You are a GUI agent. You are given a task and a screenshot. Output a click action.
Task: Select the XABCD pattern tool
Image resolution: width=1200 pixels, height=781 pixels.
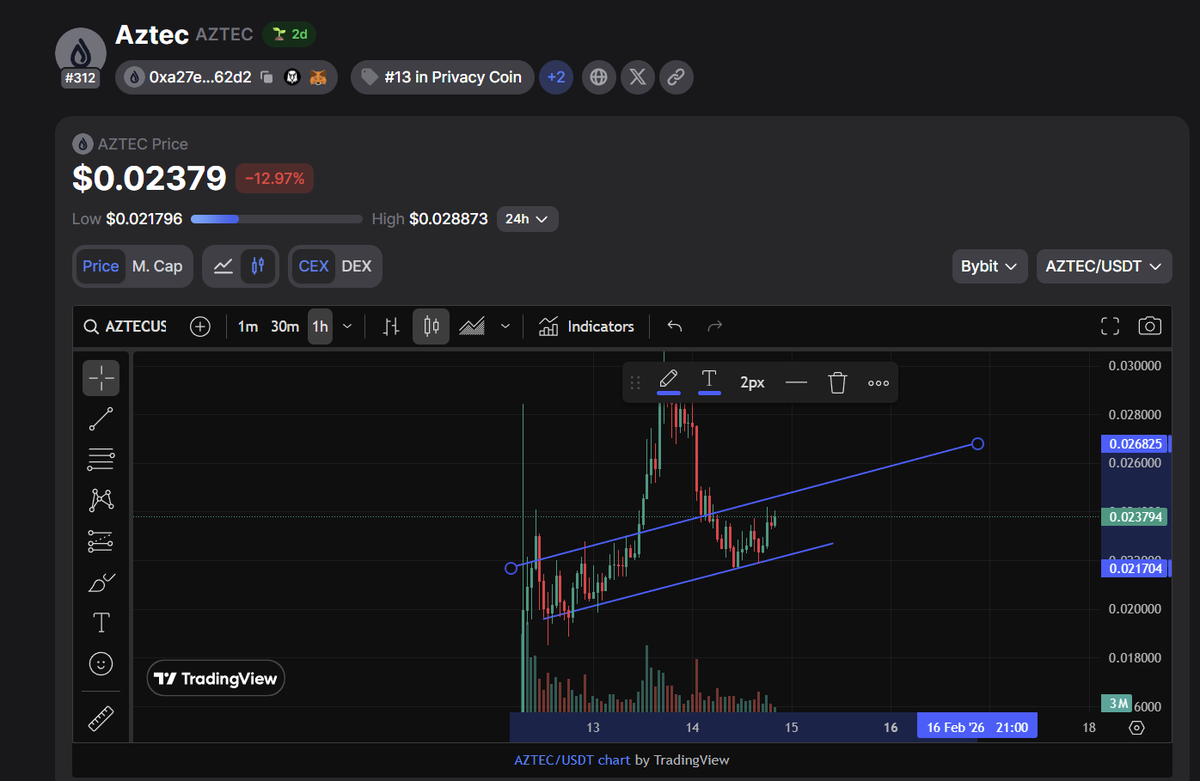click(x=101, y=500)
